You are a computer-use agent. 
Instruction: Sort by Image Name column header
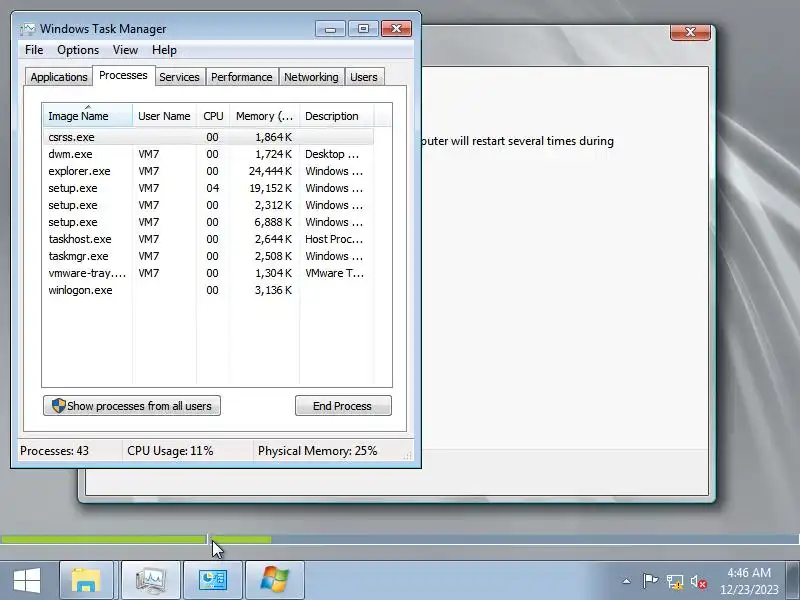[88, 116]
